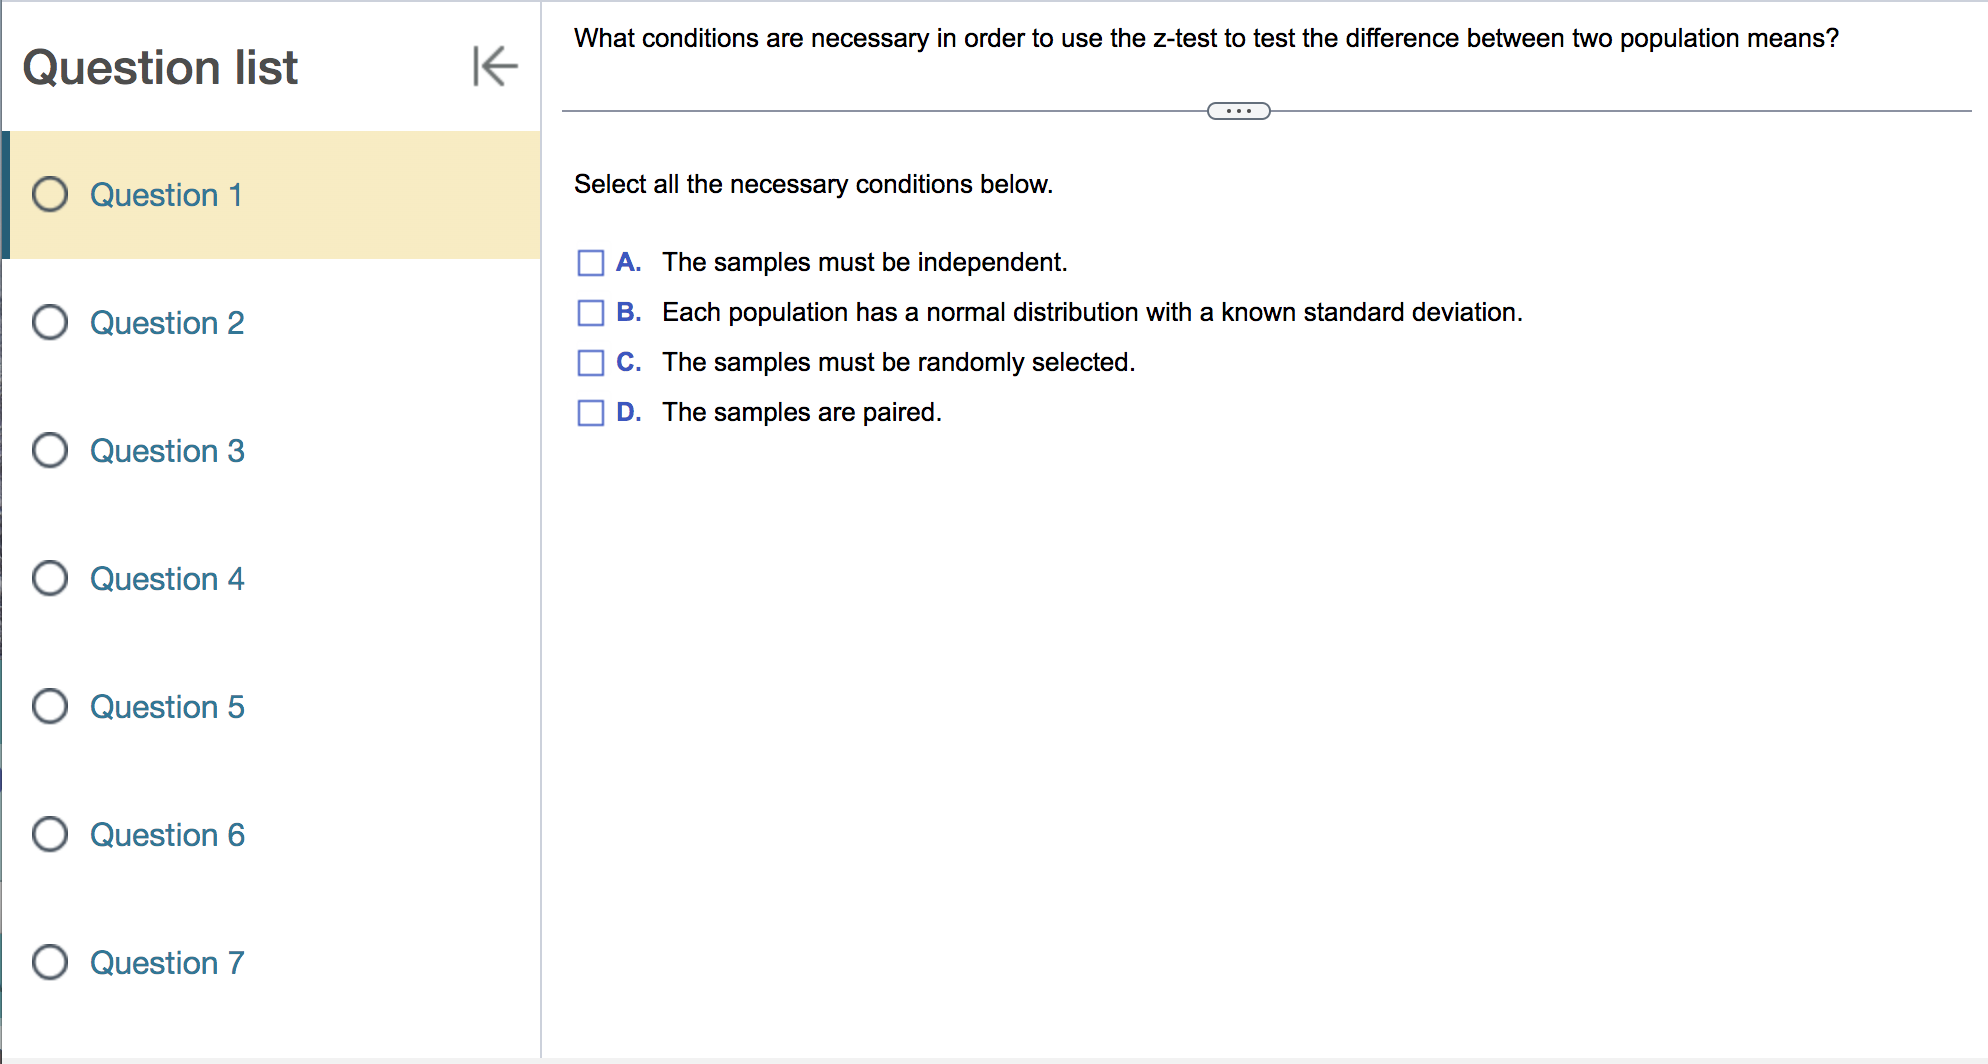Select the Question 6 radio button
This screenshot has width=1988, height=1064.
coord(49,834)
